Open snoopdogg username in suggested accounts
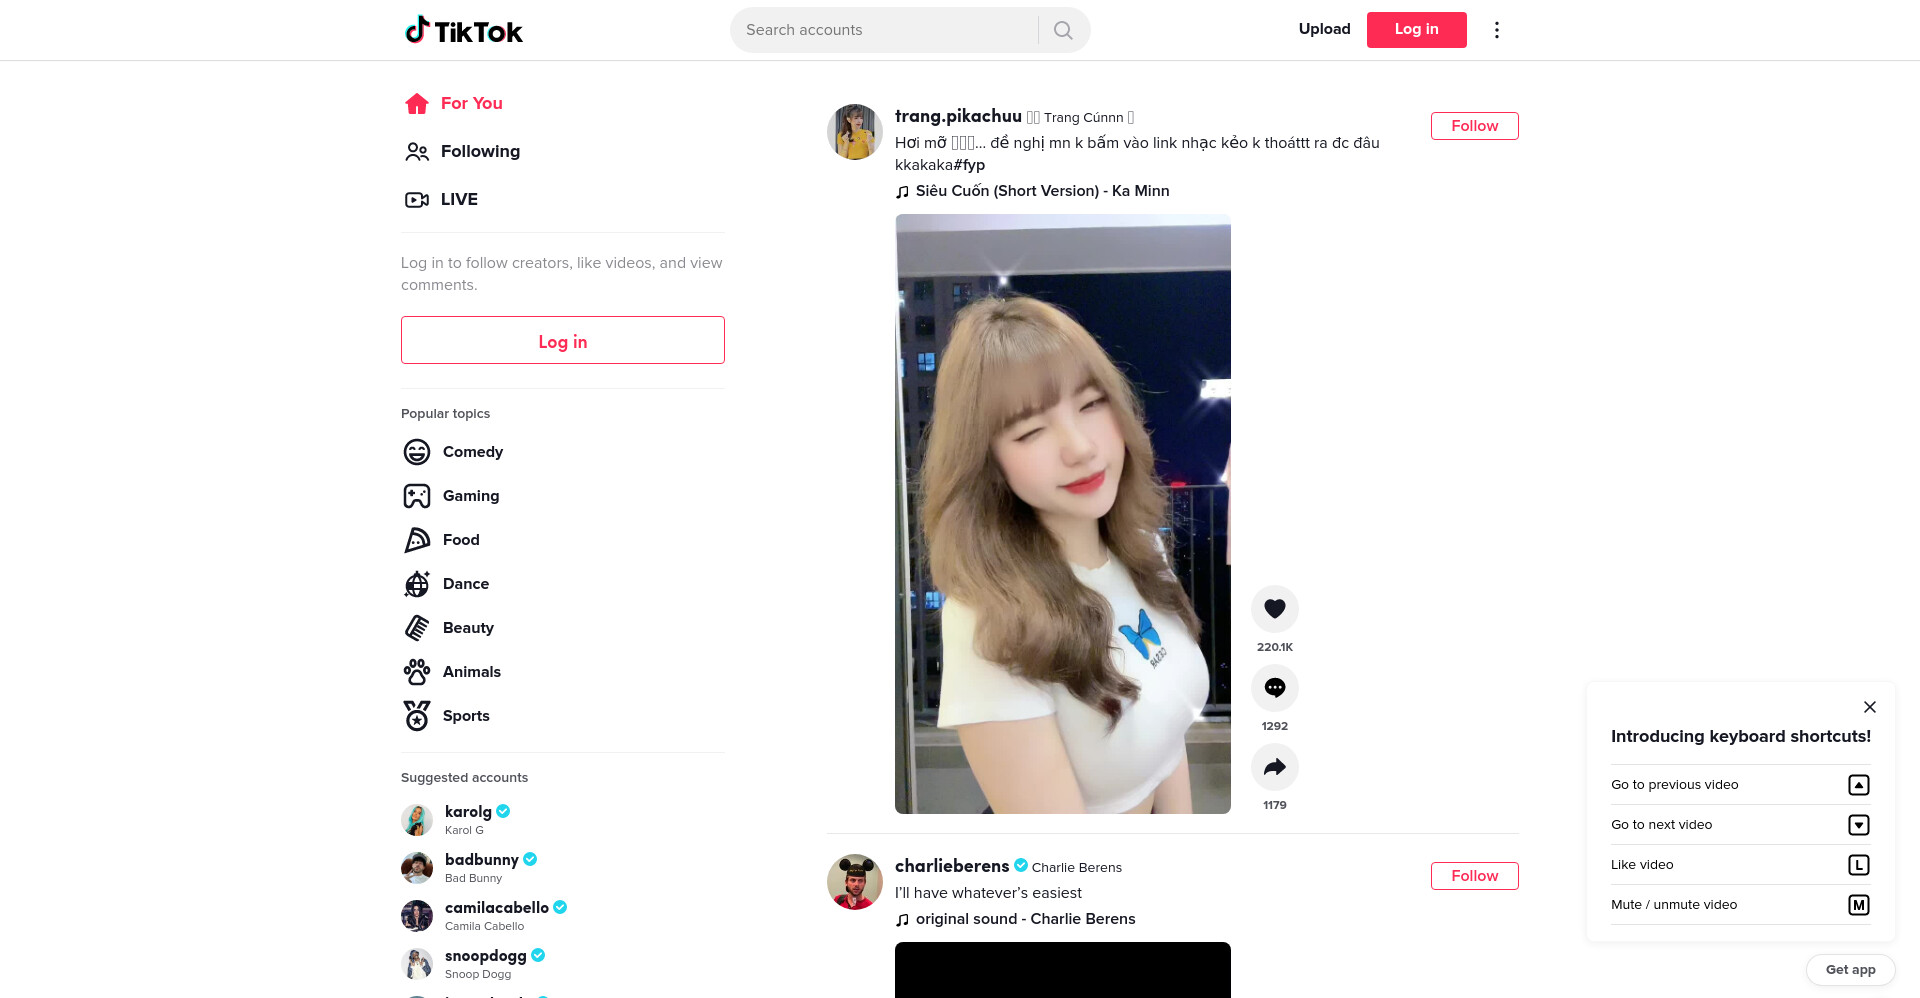This screenshot has width=1920, height=998. (x=486, y=956)
